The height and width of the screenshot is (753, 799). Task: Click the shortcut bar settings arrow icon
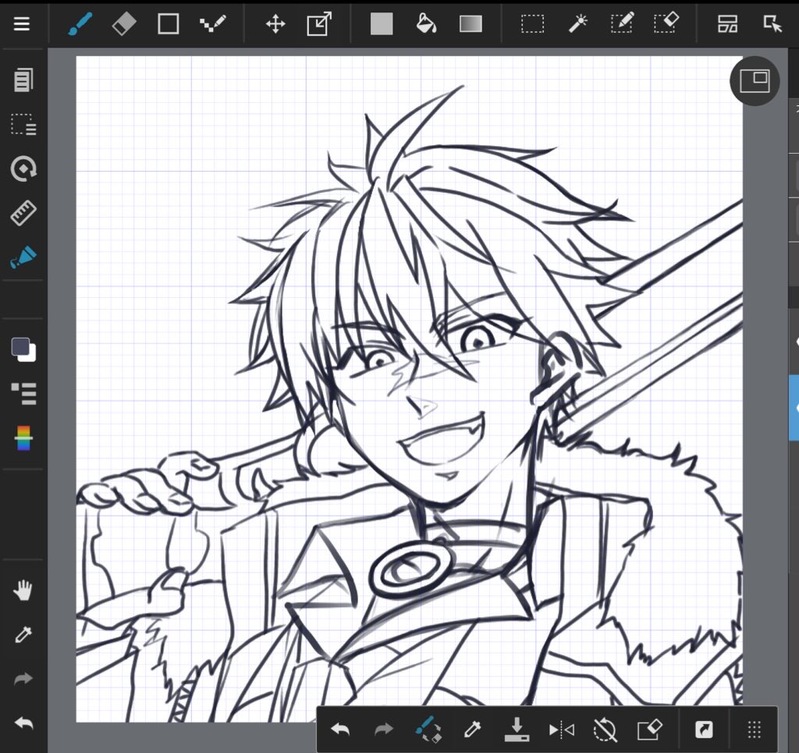(x=704, y=730)
